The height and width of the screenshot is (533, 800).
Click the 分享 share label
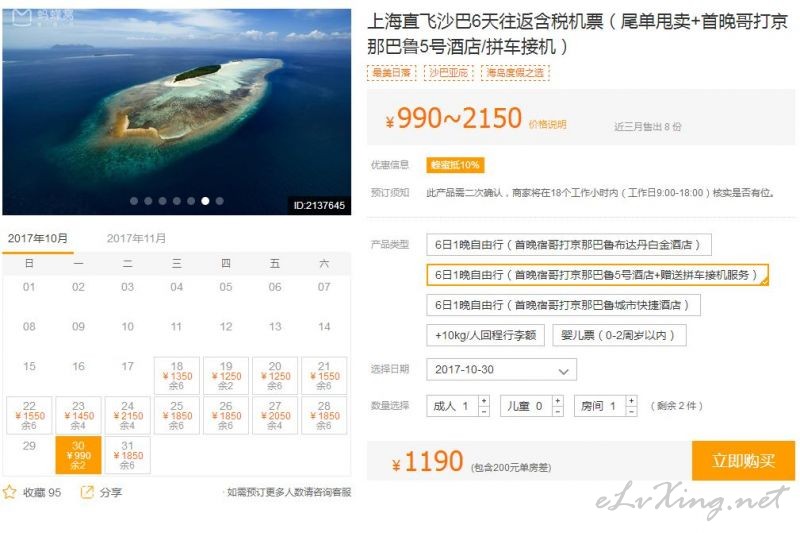[x=111, y=492]
